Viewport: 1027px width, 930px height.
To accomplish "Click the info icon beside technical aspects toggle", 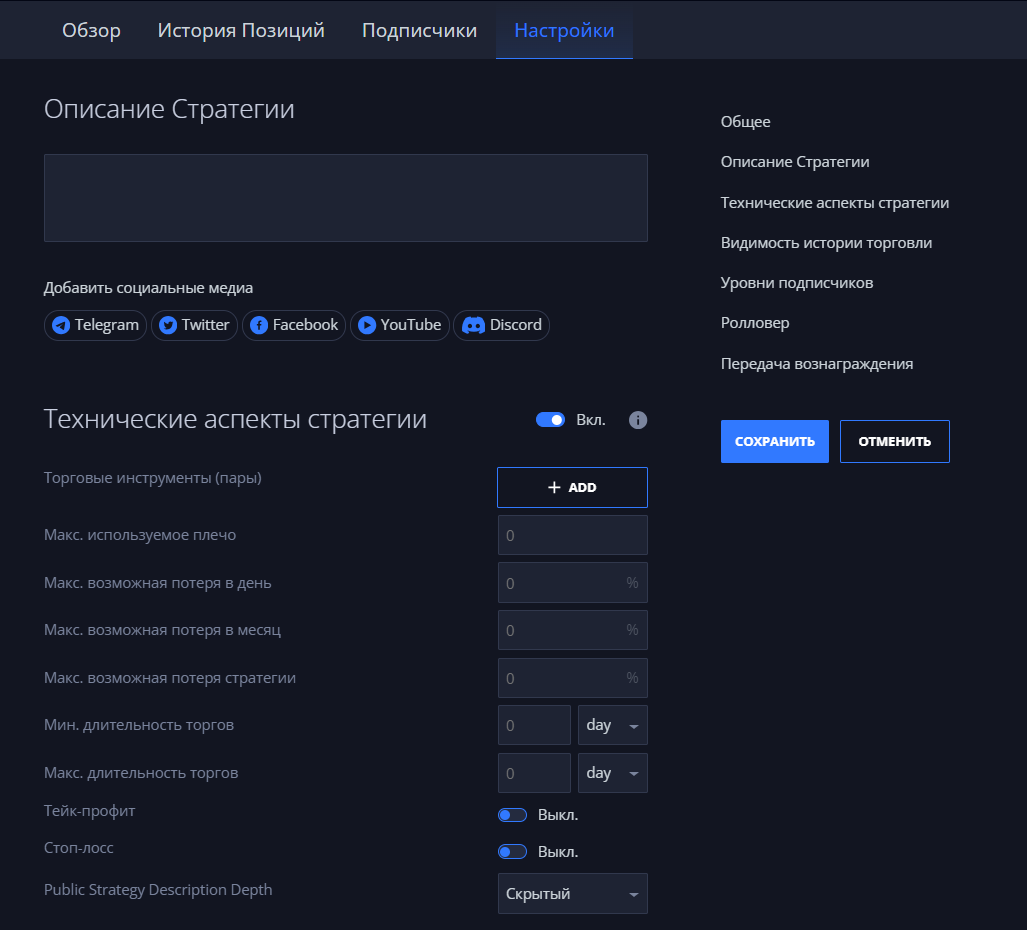I will click(x=638, y=420).
